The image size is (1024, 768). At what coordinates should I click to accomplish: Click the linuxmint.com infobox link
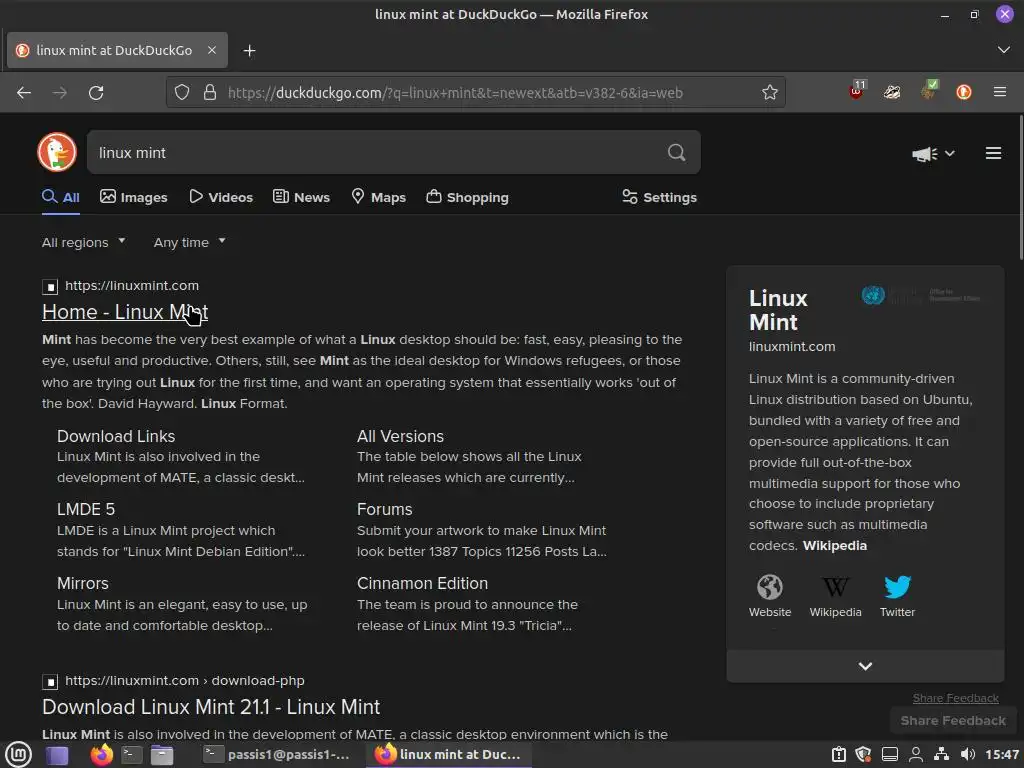(792, 347)
